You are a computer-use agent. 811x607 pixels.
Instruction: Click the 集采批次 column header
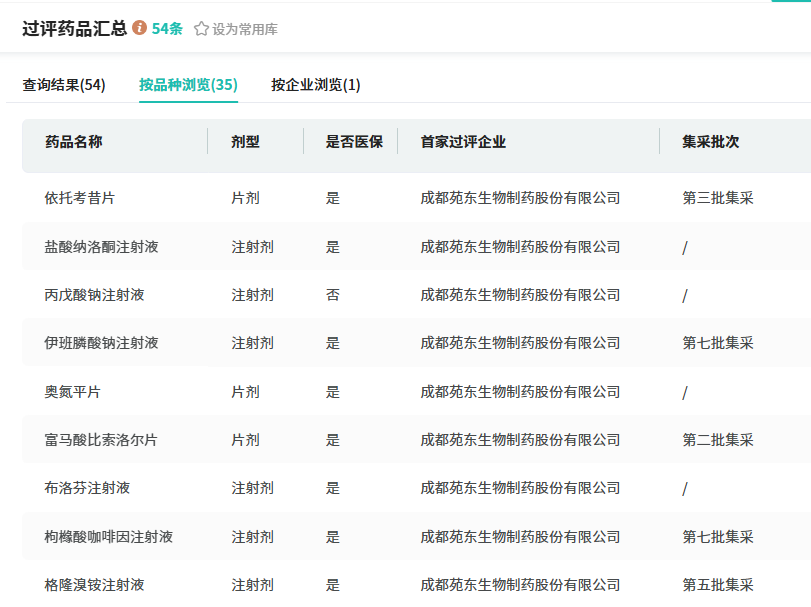point(711,142)
